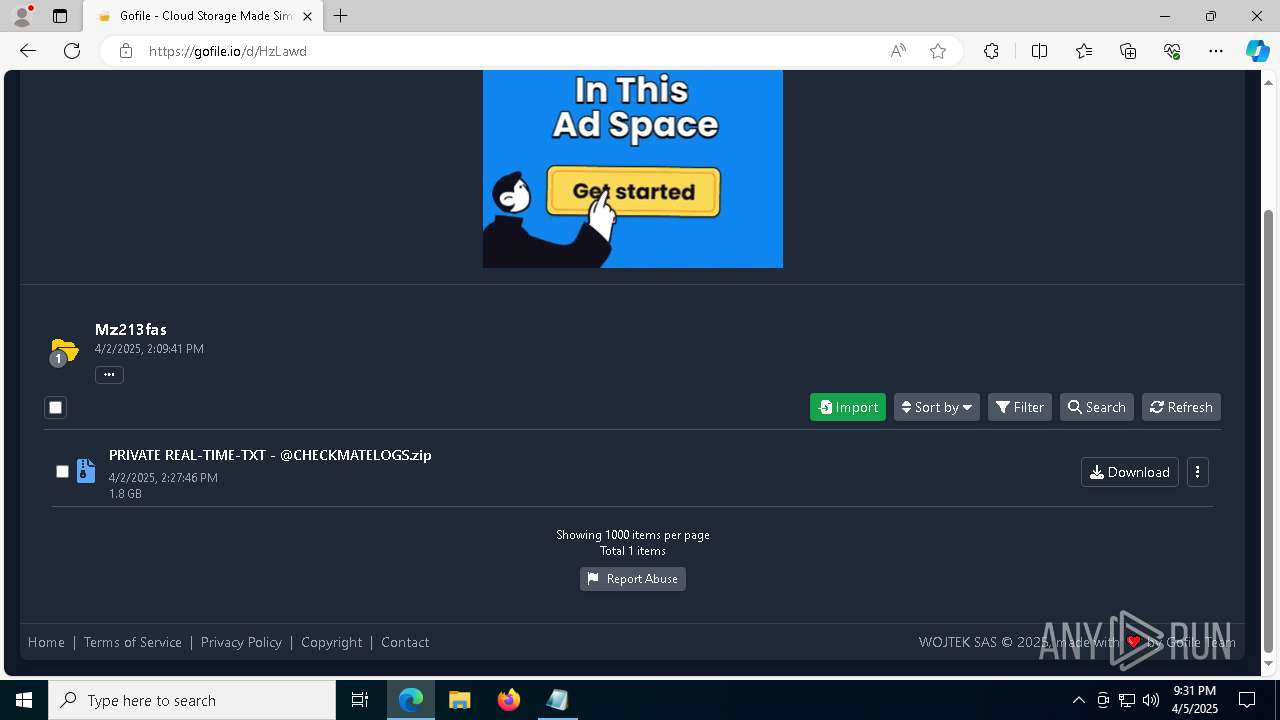Open volume control tray icon
Screen dimensions: 1280x720
pyautogui.click(x=1151, y=700)
